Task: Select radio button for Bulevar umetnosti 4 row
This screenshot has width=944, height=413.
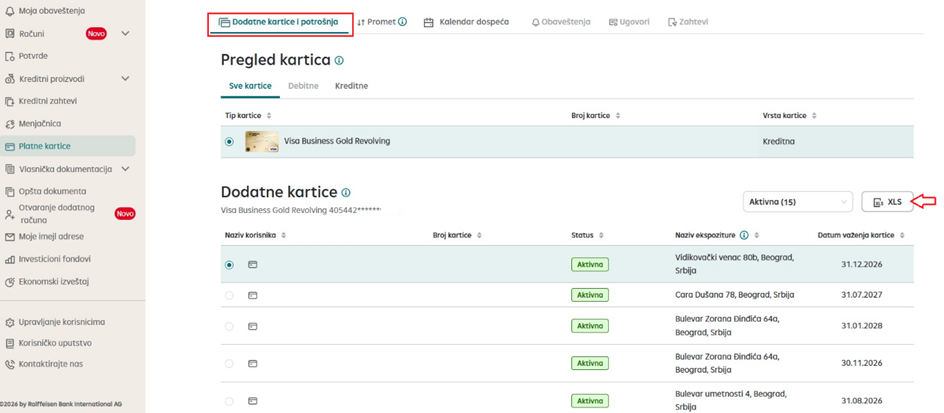Action: pos(229,401)
